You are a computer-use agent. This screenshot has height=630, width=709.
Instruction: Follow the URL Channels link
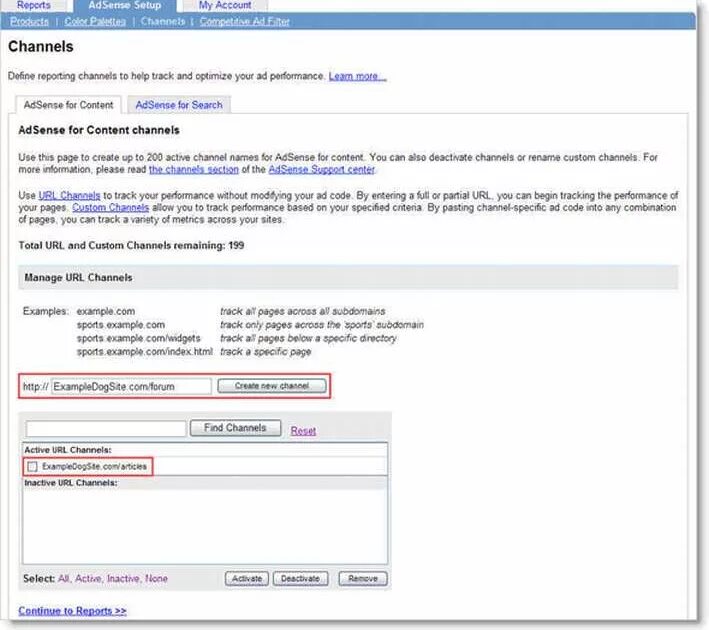69,196
